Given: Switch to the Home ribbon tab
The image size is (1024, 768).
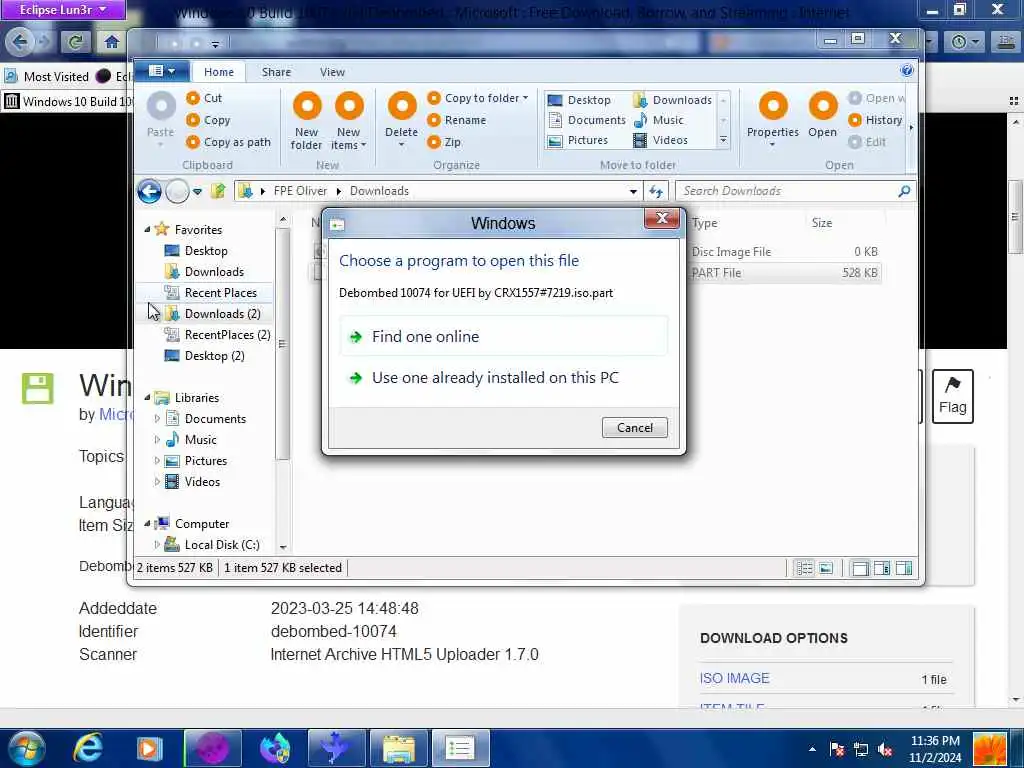Looking at the screenshot, I should tap(219, 72).
